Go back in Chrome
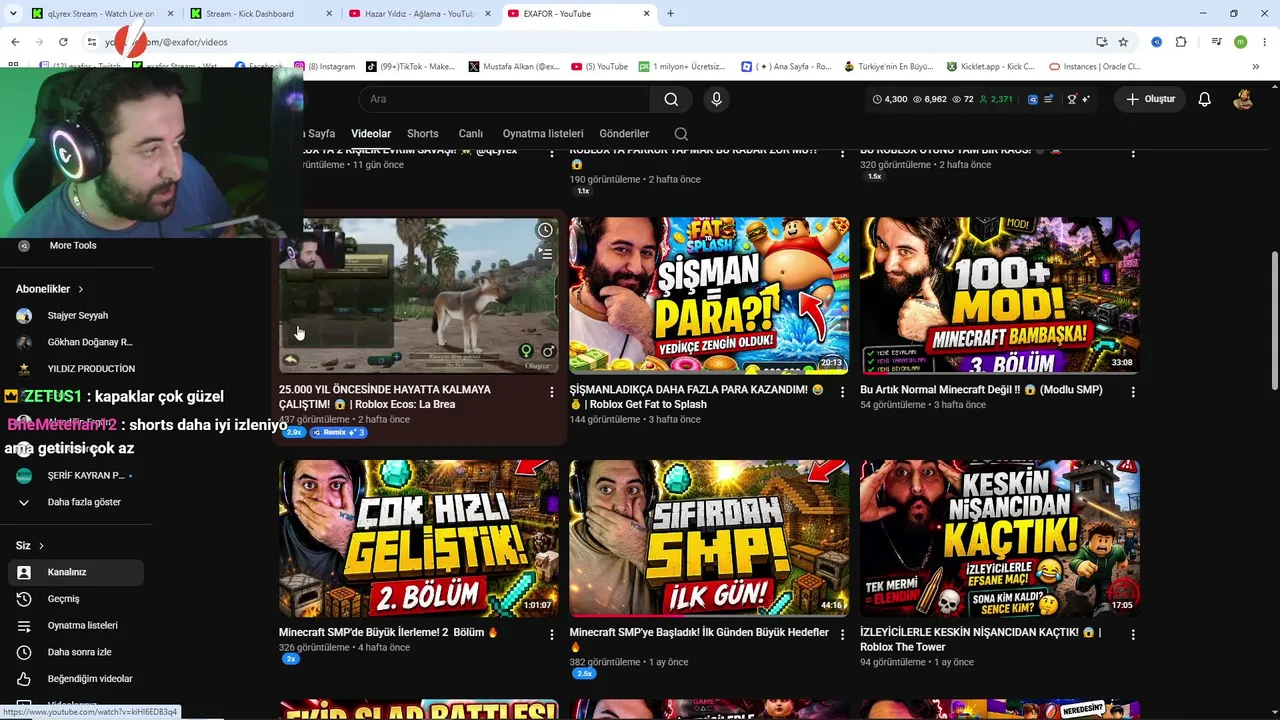Viewport: 1280px width, 720px height. pyautogui.click(x=15, y=42)
